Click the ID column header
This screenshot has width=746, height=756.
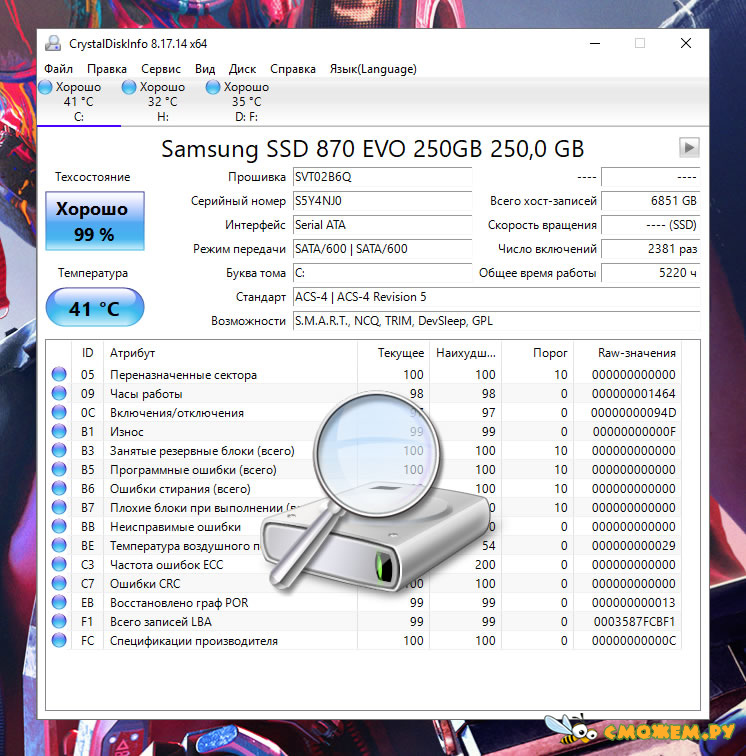87,353
